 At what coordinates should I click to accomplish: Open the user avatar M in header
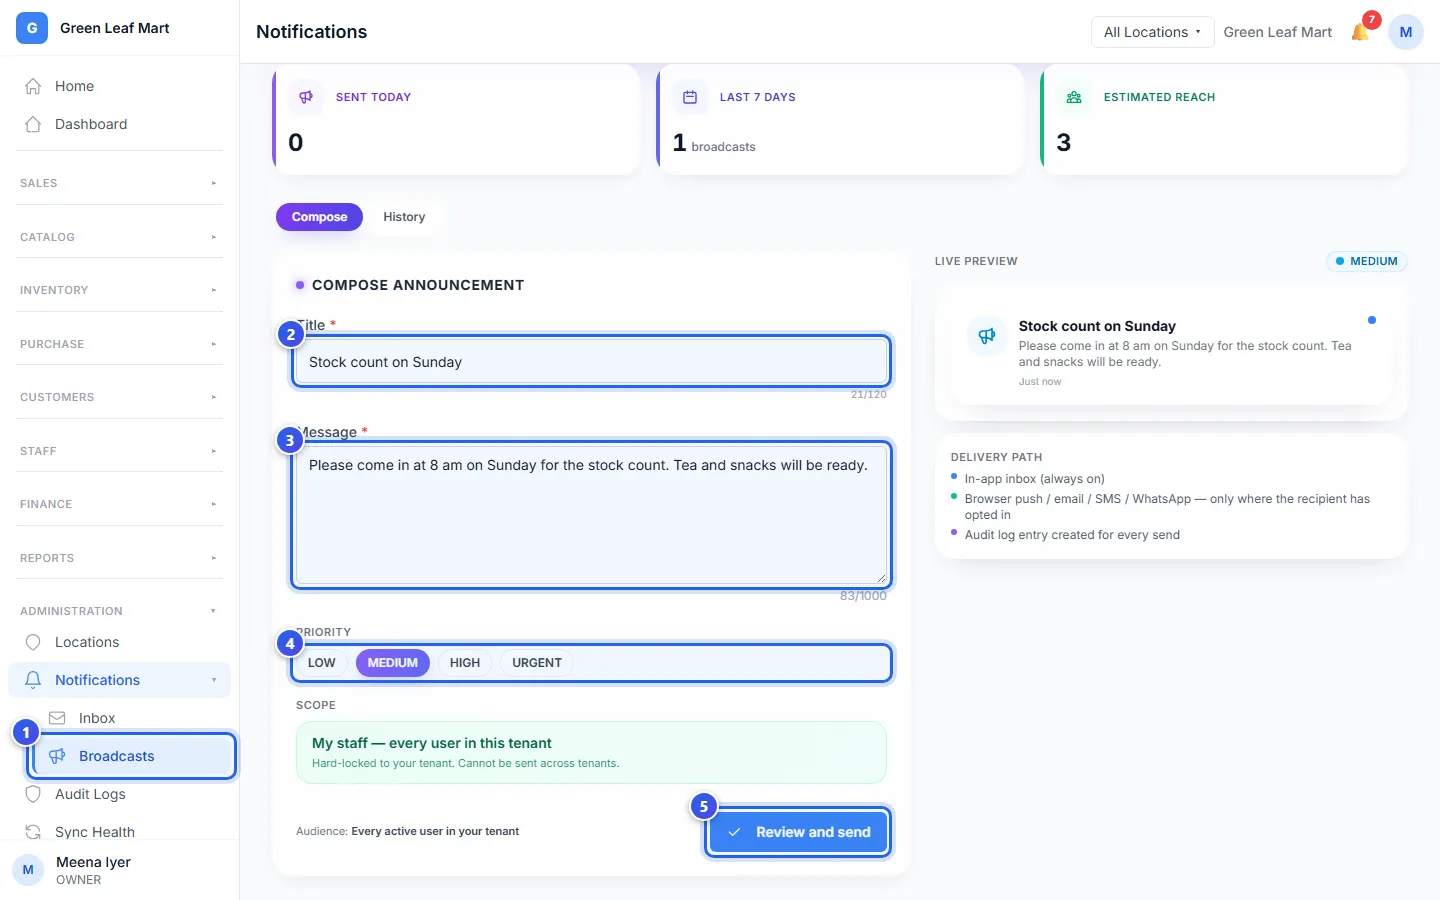1406,32
